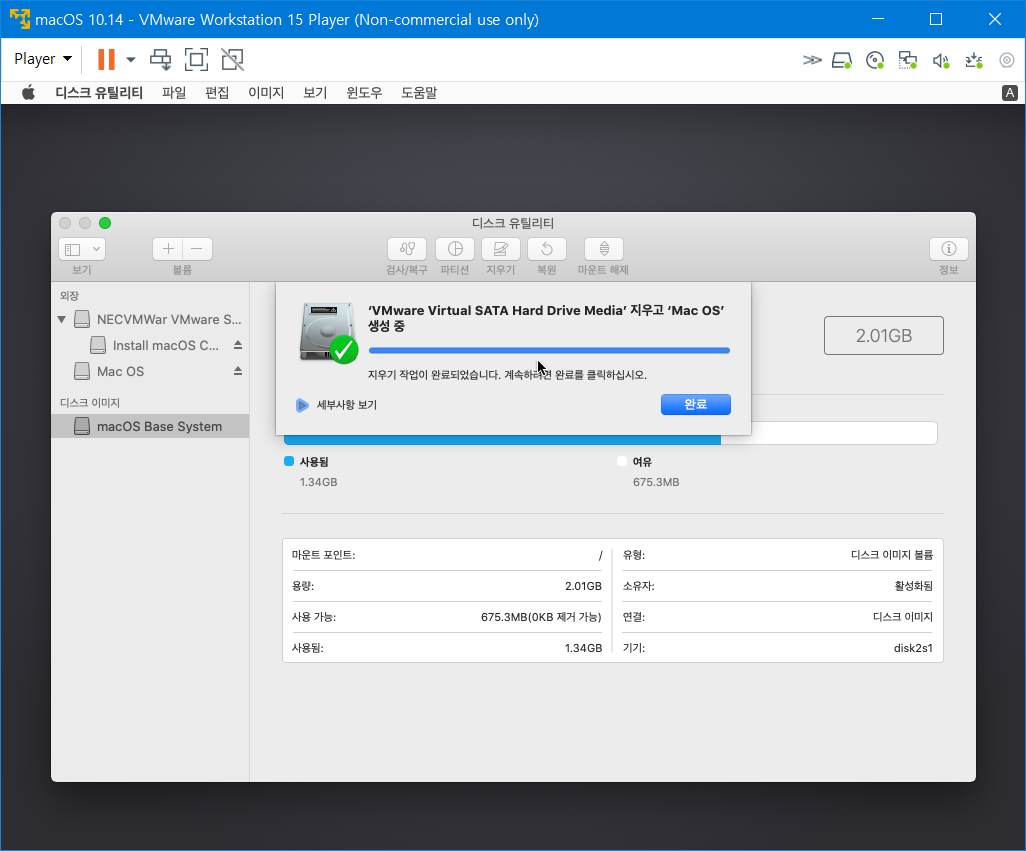The width and height of the screenshot is (1026, 851).
Task: Open the 편집 menu
Action: point(217,93)
